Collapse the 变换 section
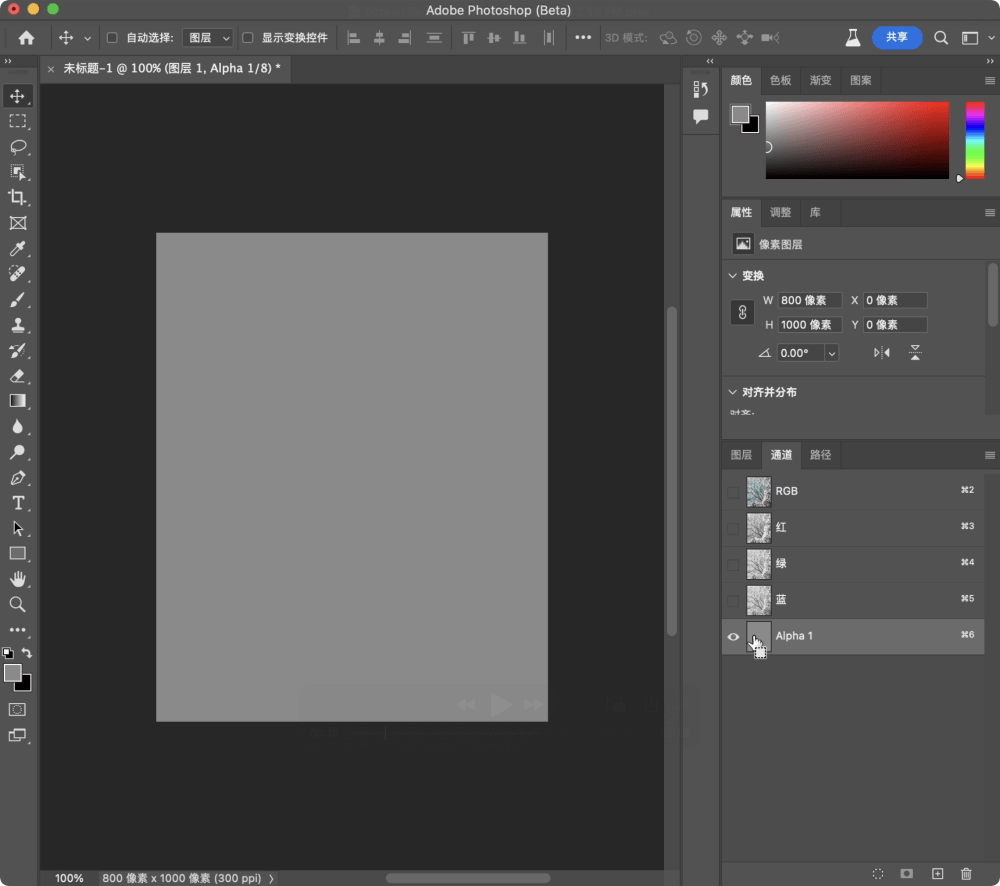The height and width of the screenshot is (886, 1000). click(733, 275)
